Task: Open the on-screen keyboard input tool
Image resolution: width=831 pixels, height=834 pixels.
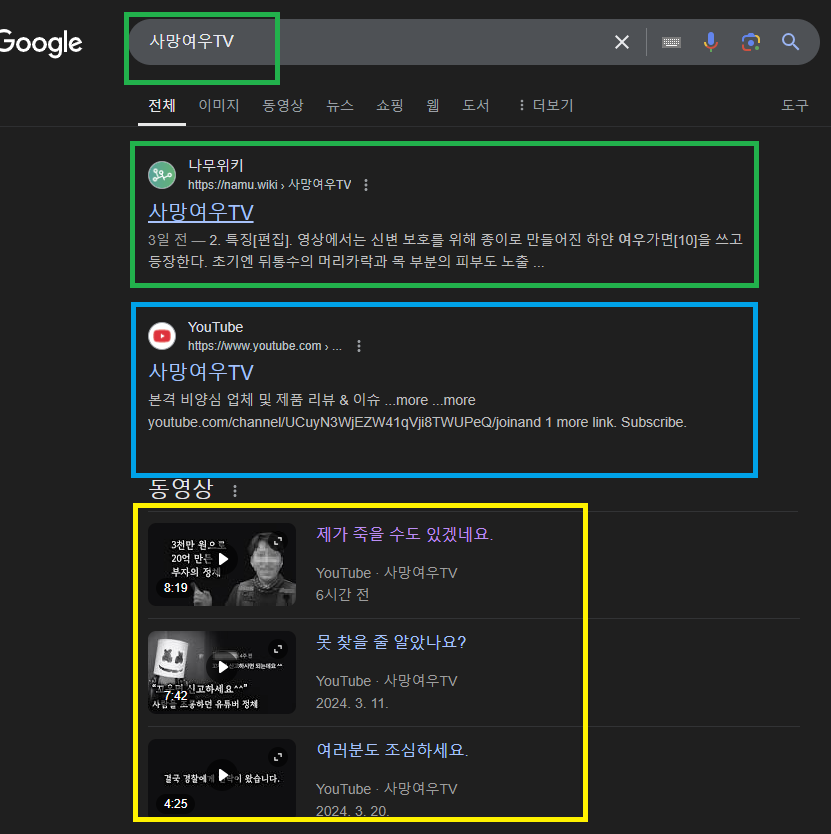Action: click(x=671, y=42)
